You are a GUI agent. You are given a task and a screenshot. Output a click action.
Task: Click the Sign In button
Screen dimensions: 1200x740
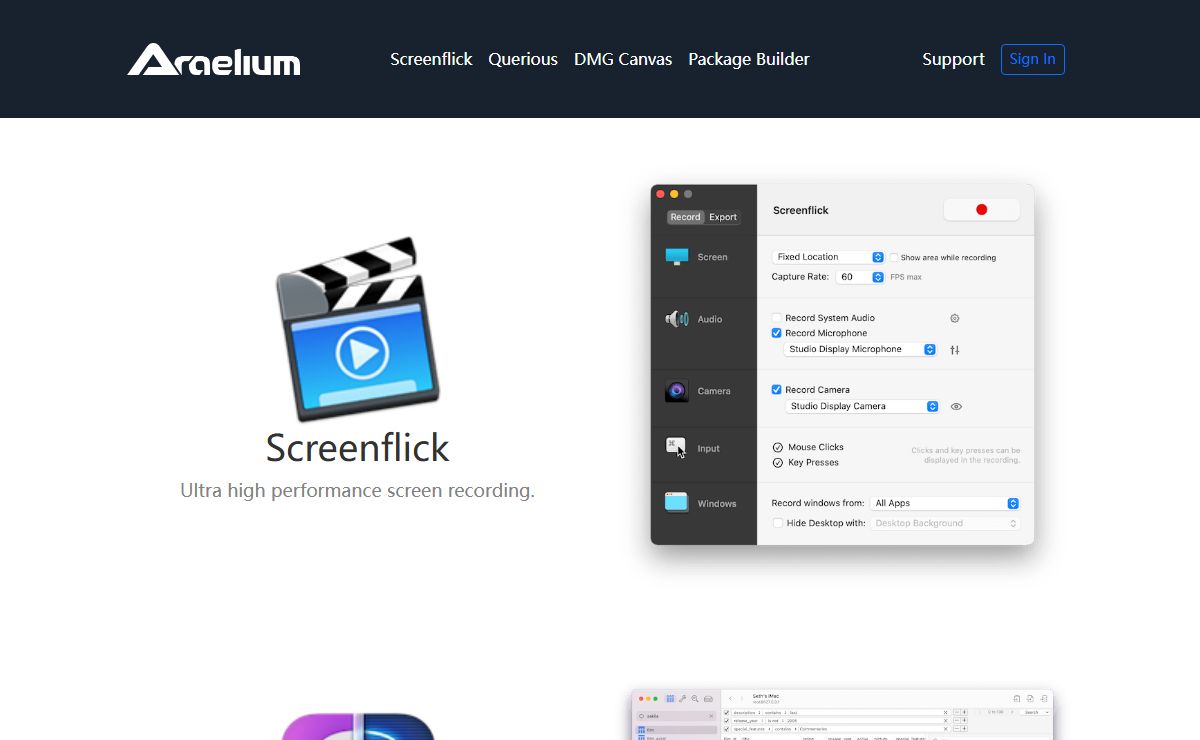point(1033,59)
